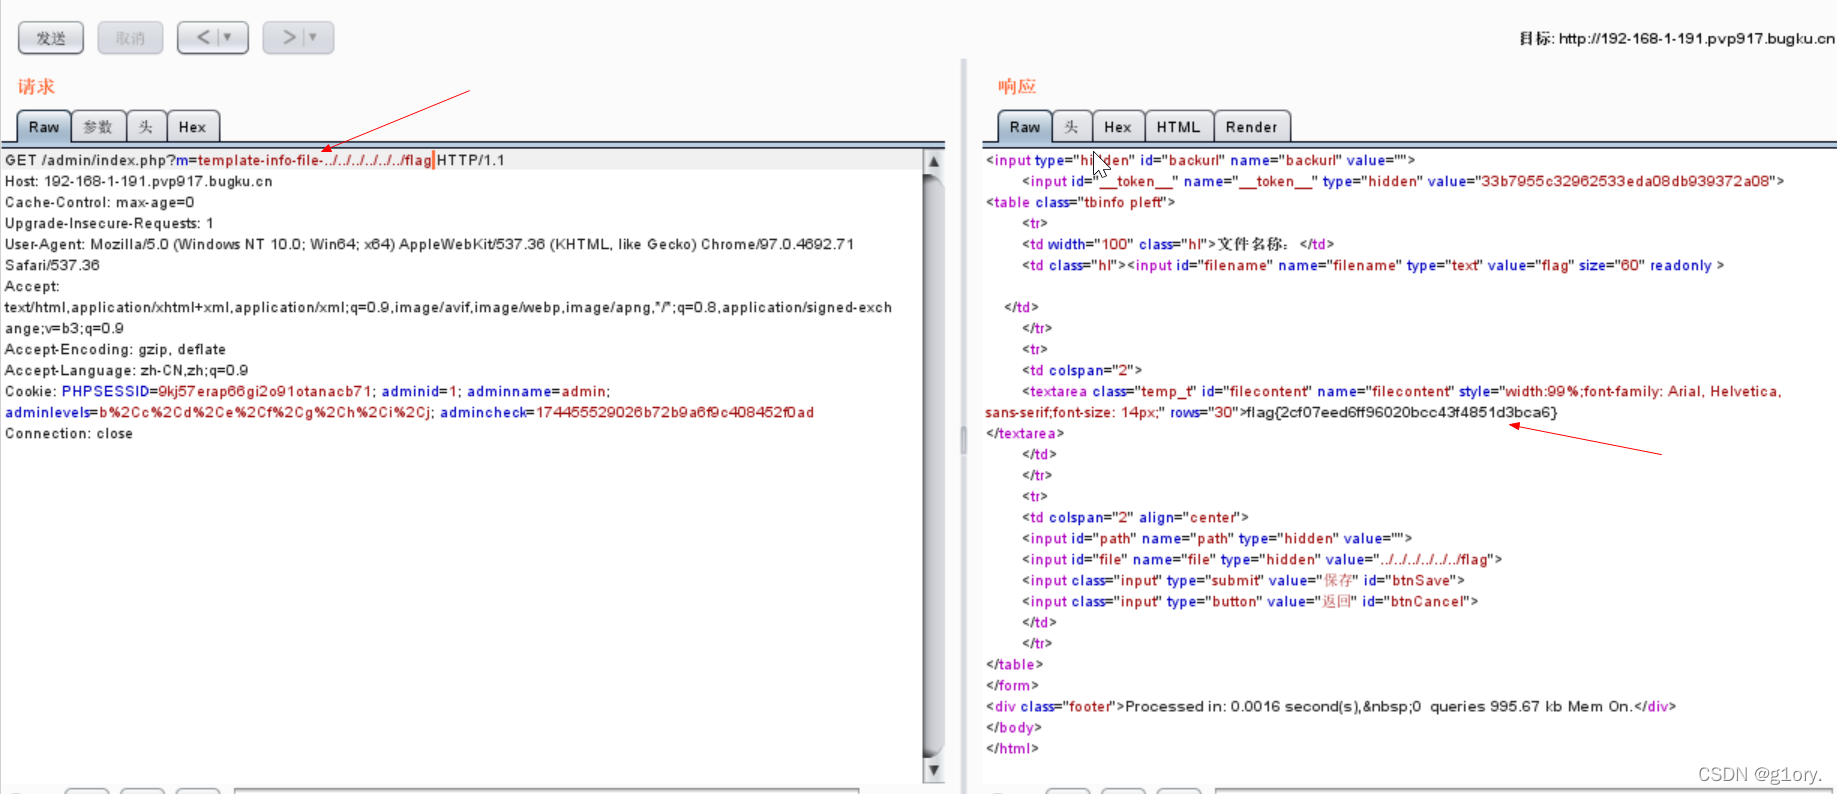1837x794 pixels.
Task: Click the request scrollbar down arrow
Action: 933,770
